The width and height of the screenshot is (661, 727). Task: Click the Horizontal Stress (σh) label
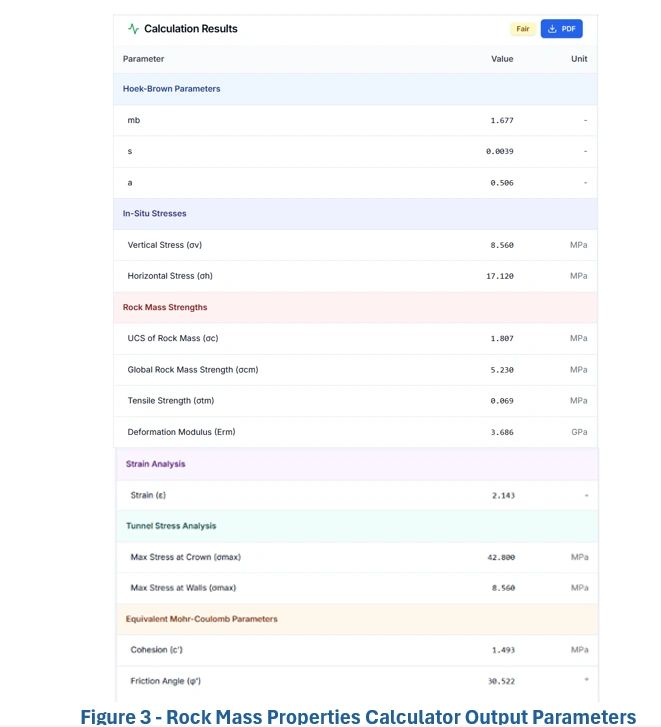tap(170, 276)
